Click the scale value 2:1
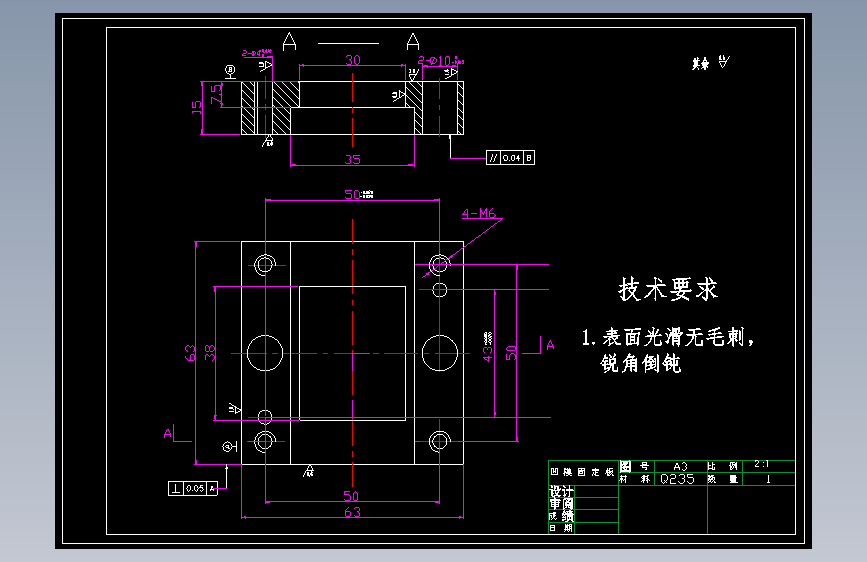867x562 pixels. tap(761, 464)
